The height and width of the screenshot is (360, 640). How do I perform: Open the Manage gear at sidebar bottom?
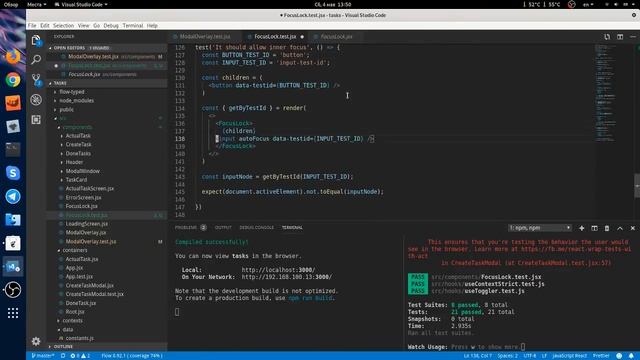coord(36,341)
